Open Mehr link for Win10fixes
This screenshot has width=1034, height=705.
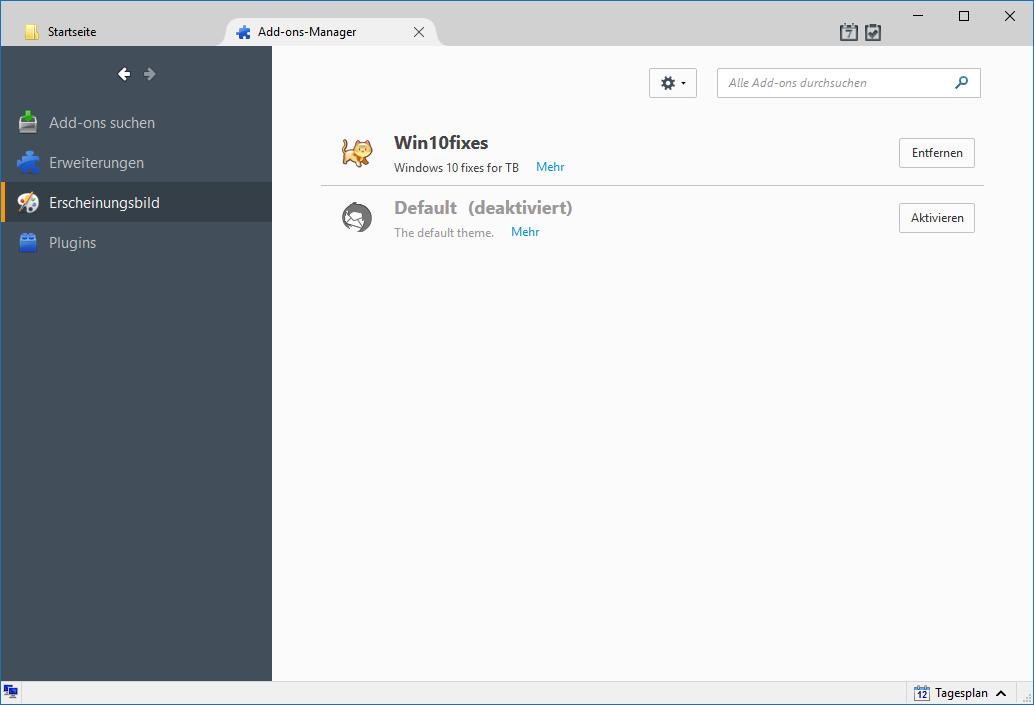pyautogui.click(x=550, y=167)
